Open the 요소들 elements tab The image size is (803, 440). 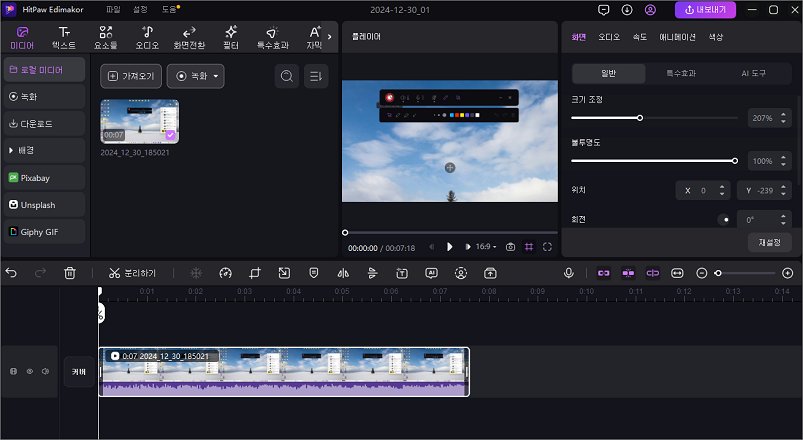(105, 38)
